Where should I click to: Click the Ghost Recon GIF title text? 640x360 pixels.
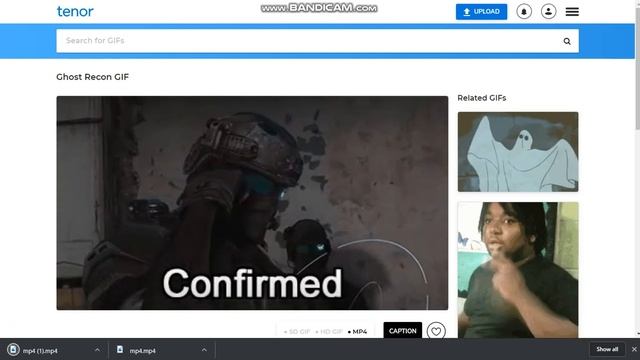(x=93, y=77)
